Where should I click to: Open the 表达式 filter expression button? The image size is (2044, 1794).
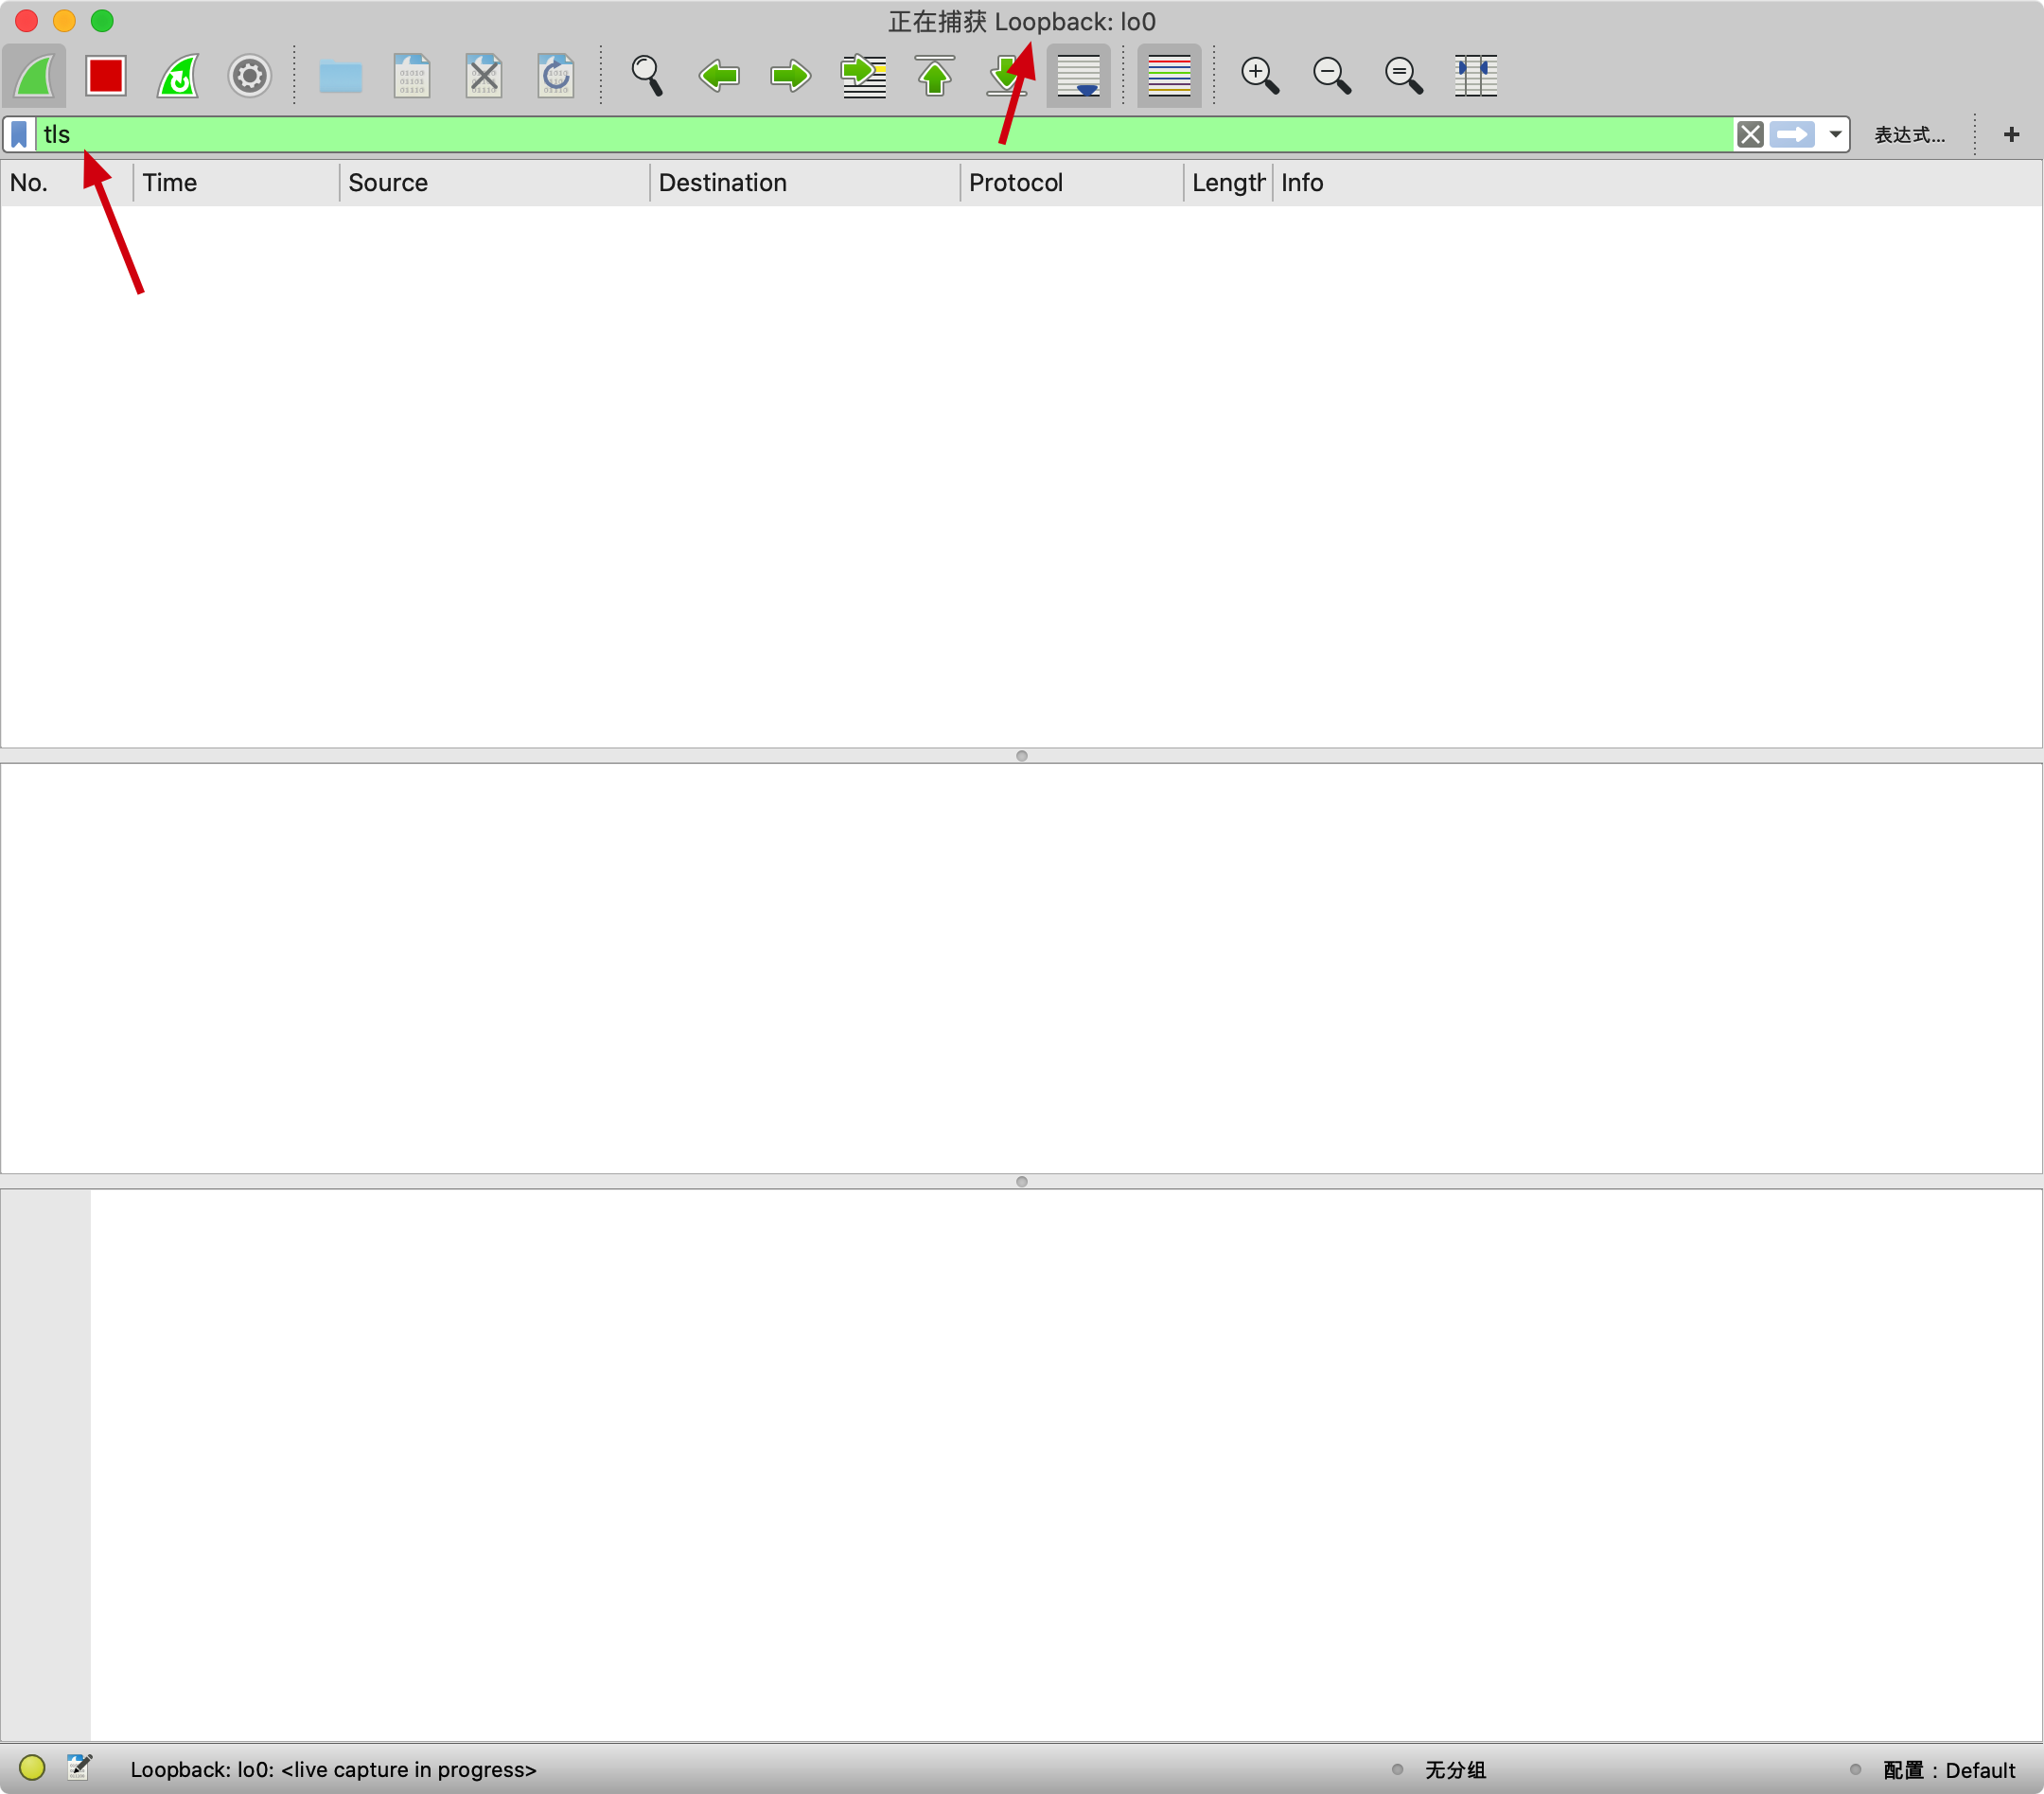[x=1908, y=135]
